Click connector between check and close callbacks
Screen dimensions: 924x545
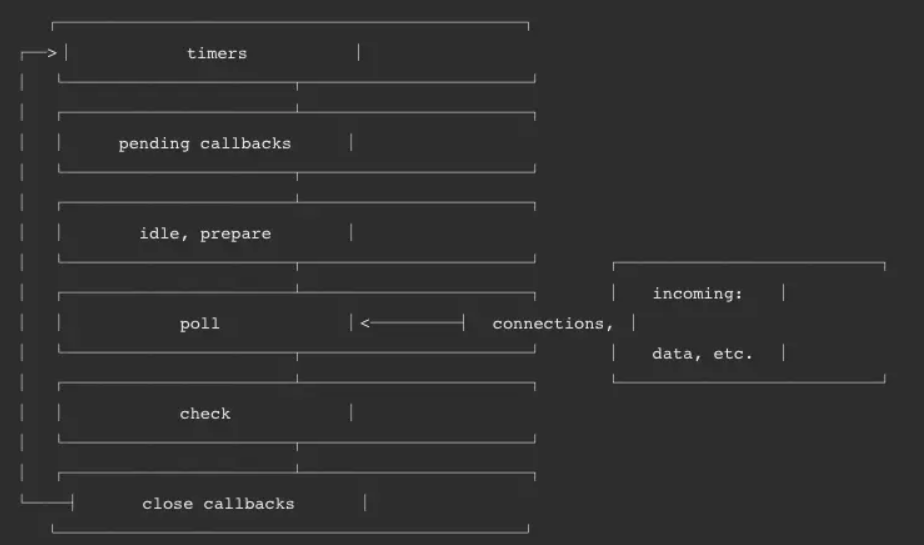[x=297, y=458]
